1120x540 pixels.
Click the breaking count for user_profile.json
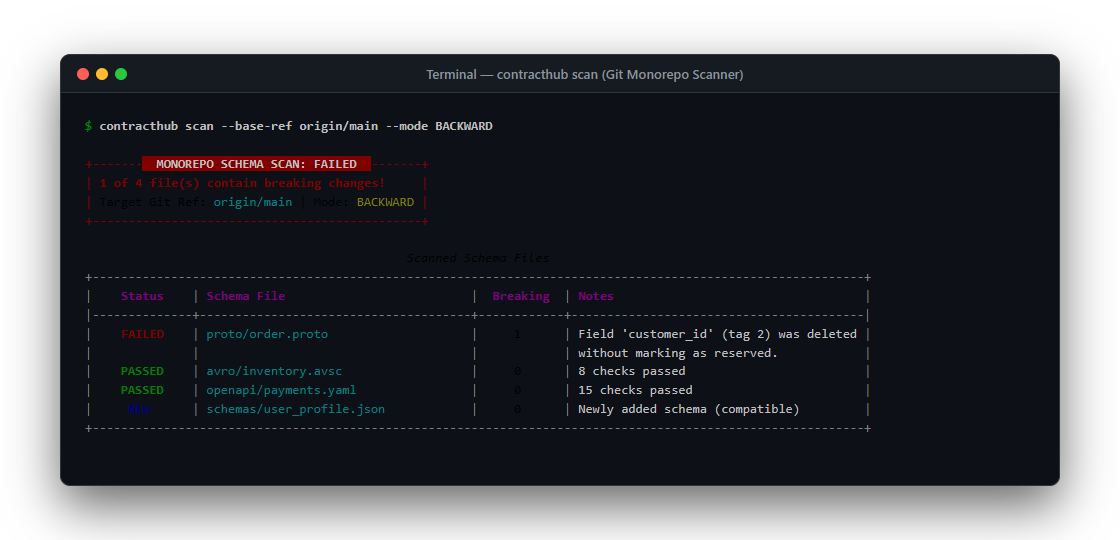[x=517, y=409]
